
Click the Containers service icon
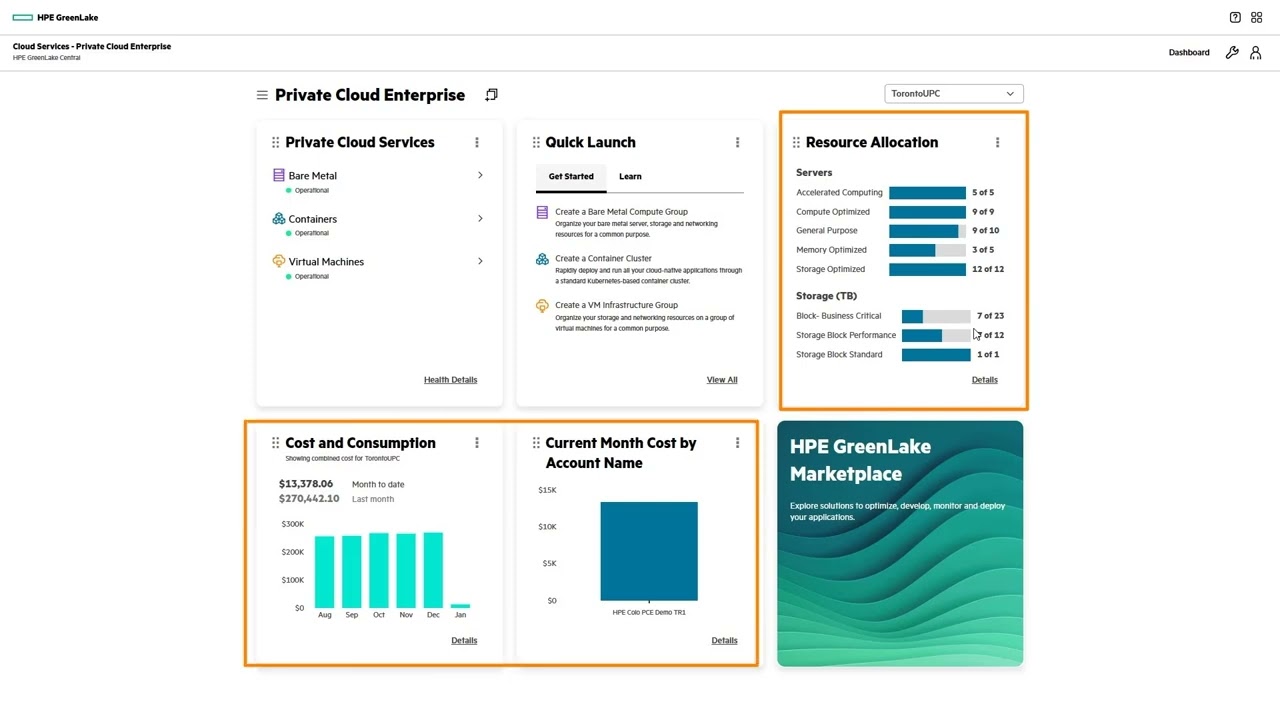point(279,218)
